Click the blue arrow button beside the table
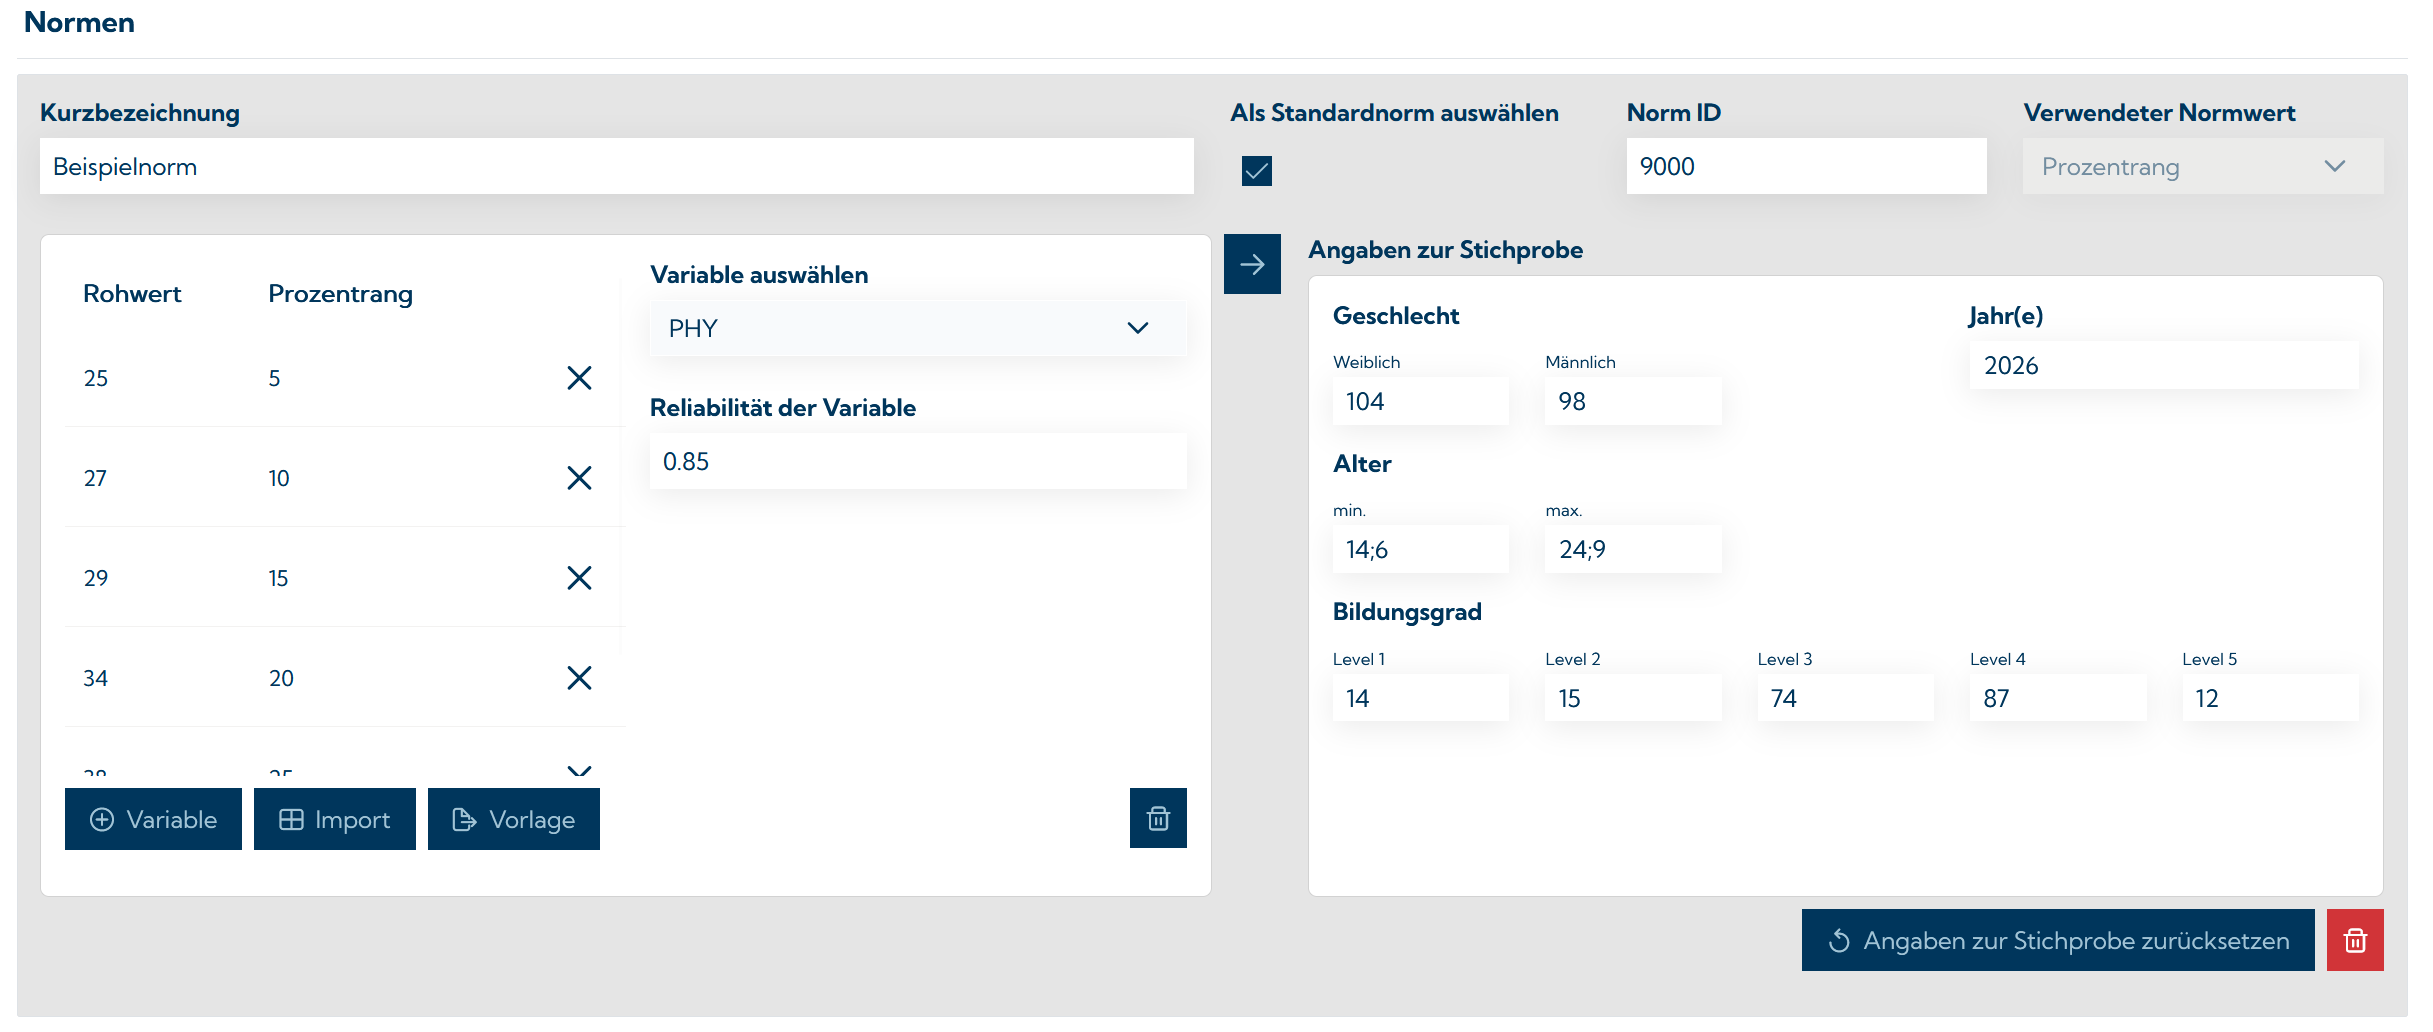This screenshot has height=1032, width=2433. click(1252, 264)
